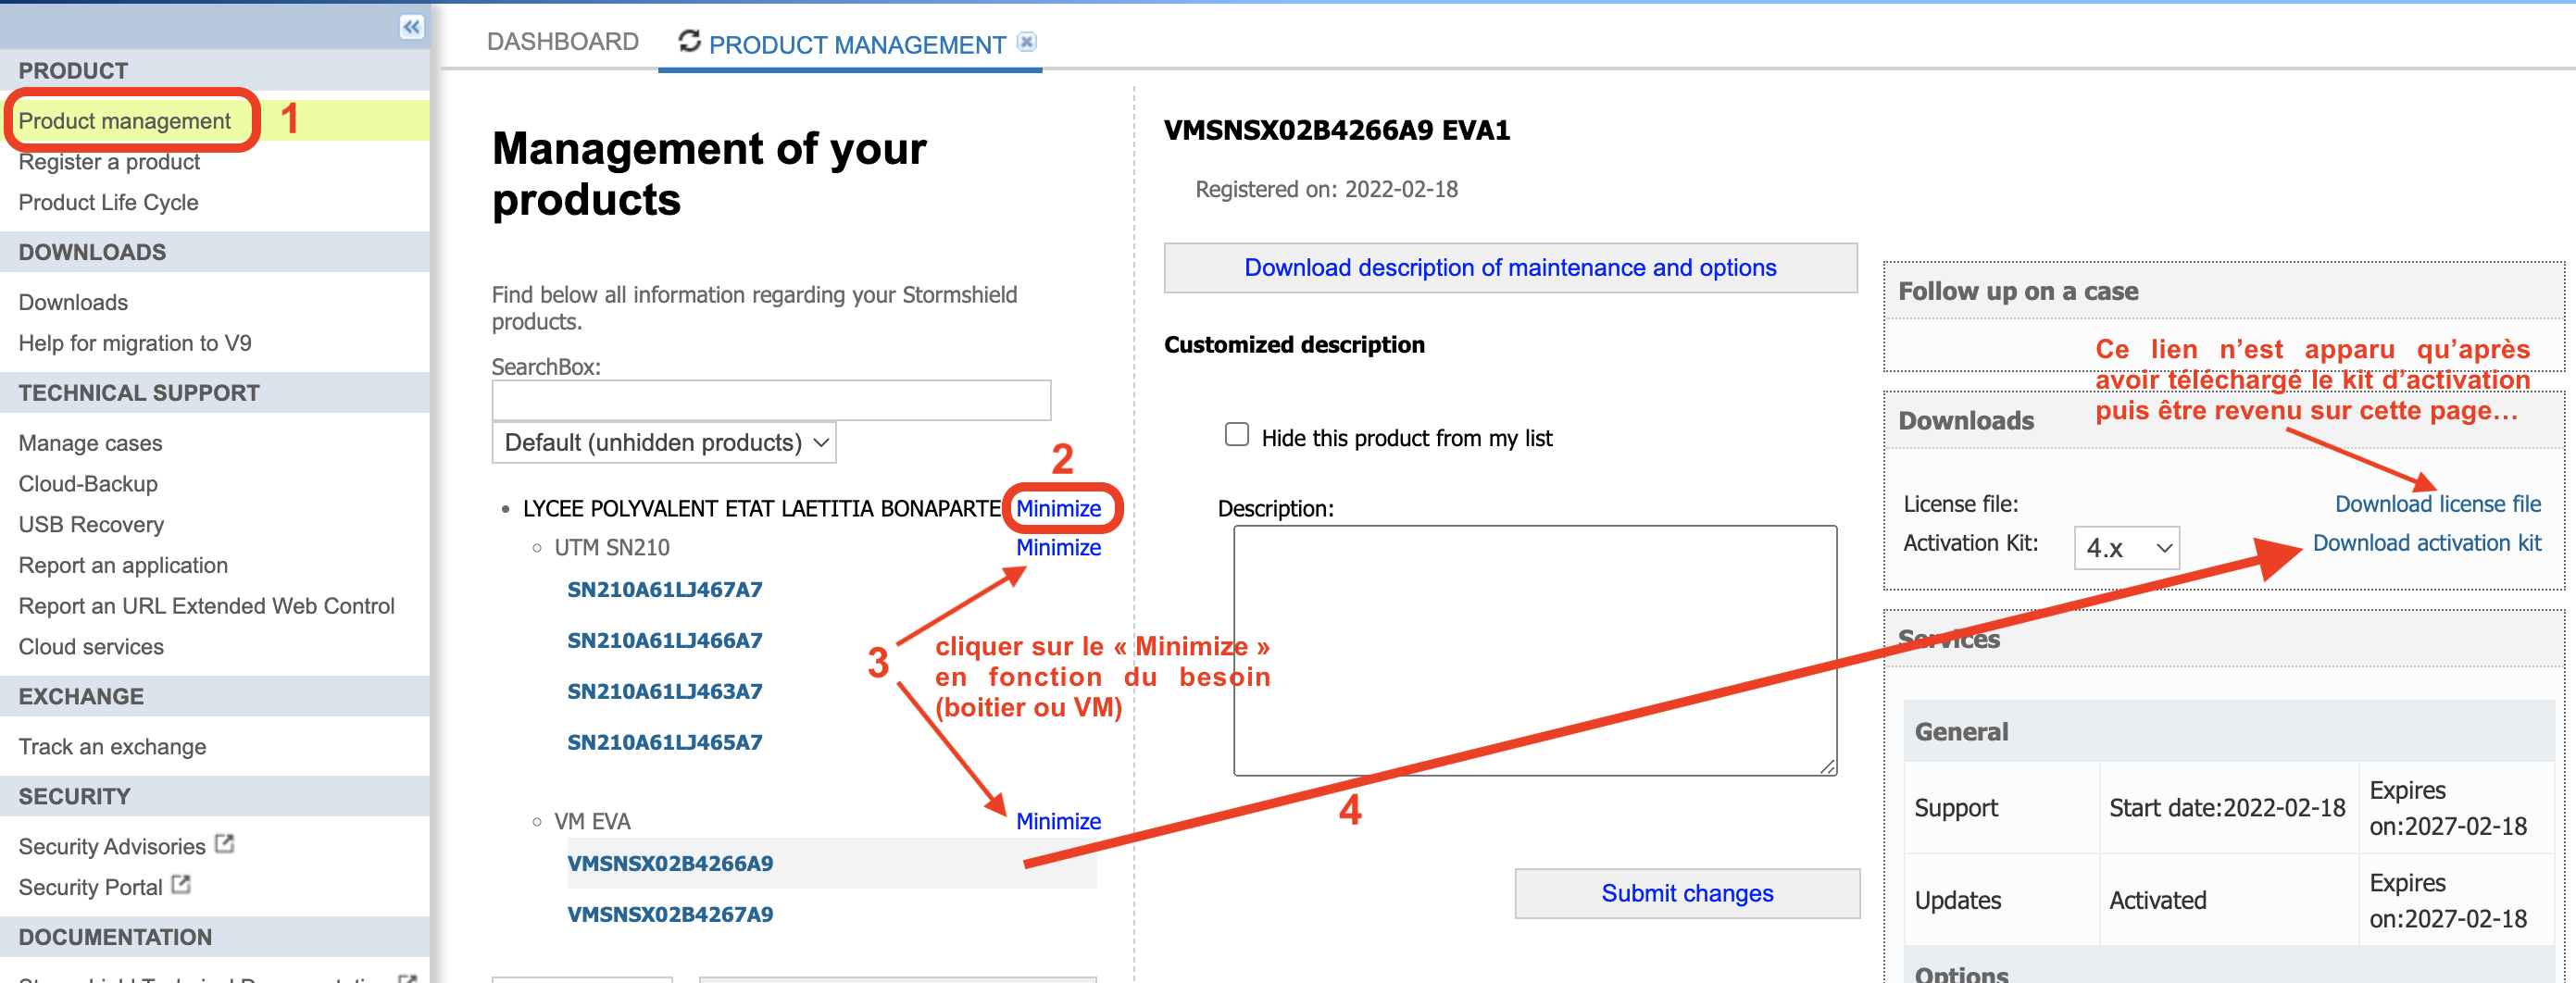Collapse the left sidebar with double-chevron icon
The image size is (2576, 983).
pos(411,27)
